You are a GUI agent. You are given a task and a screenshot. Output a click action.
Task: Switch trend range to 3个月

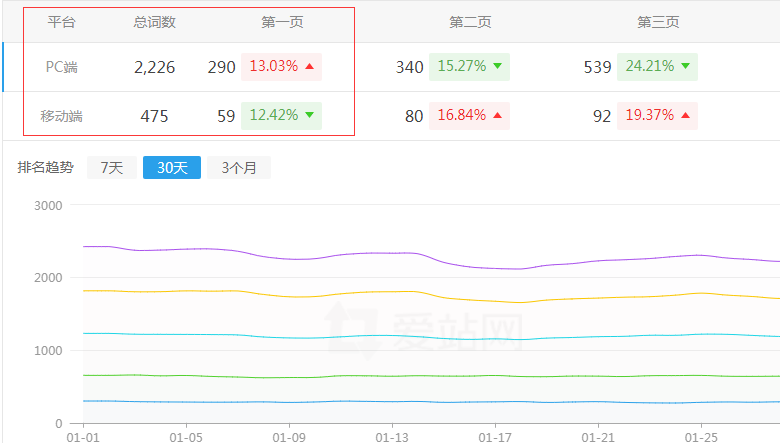[239, 168]
